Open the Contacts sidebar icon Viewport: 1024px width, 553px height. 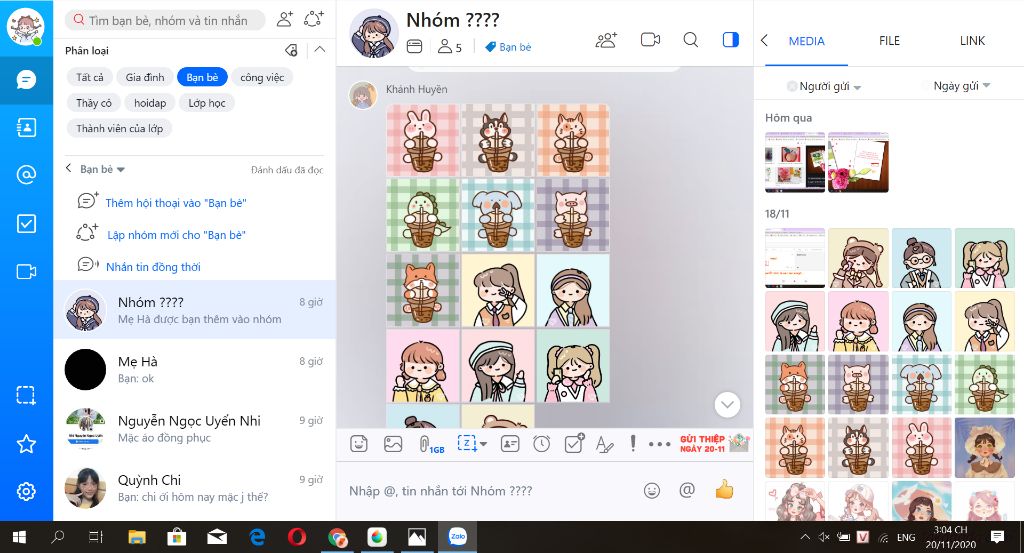pyautogui.click(x=26, y=127)
